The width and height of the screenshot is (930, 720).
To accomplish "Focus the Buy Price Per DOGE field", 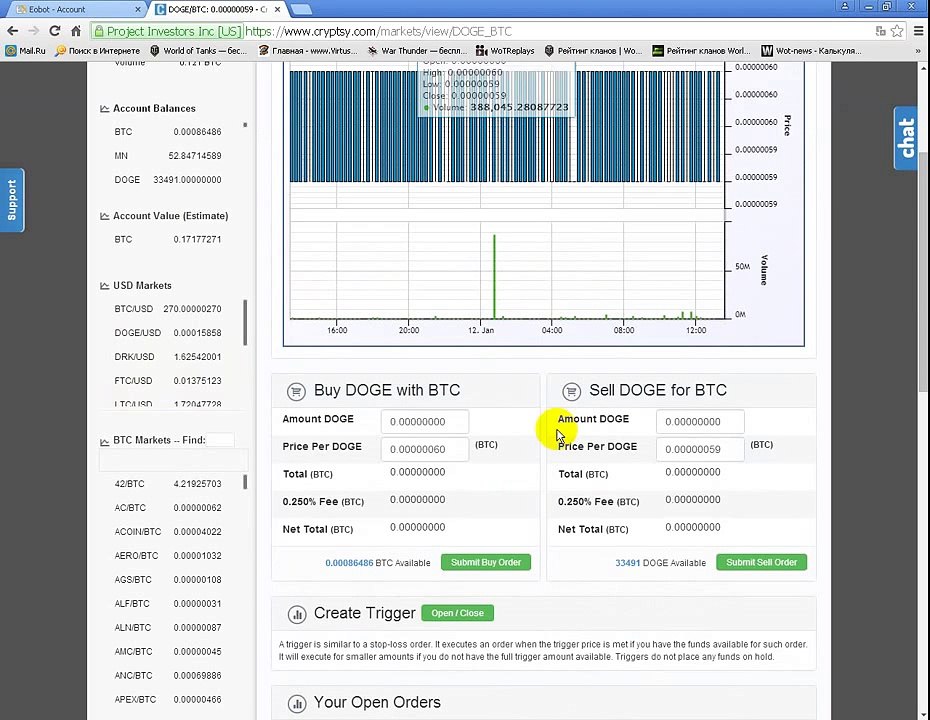I will 425,450.
